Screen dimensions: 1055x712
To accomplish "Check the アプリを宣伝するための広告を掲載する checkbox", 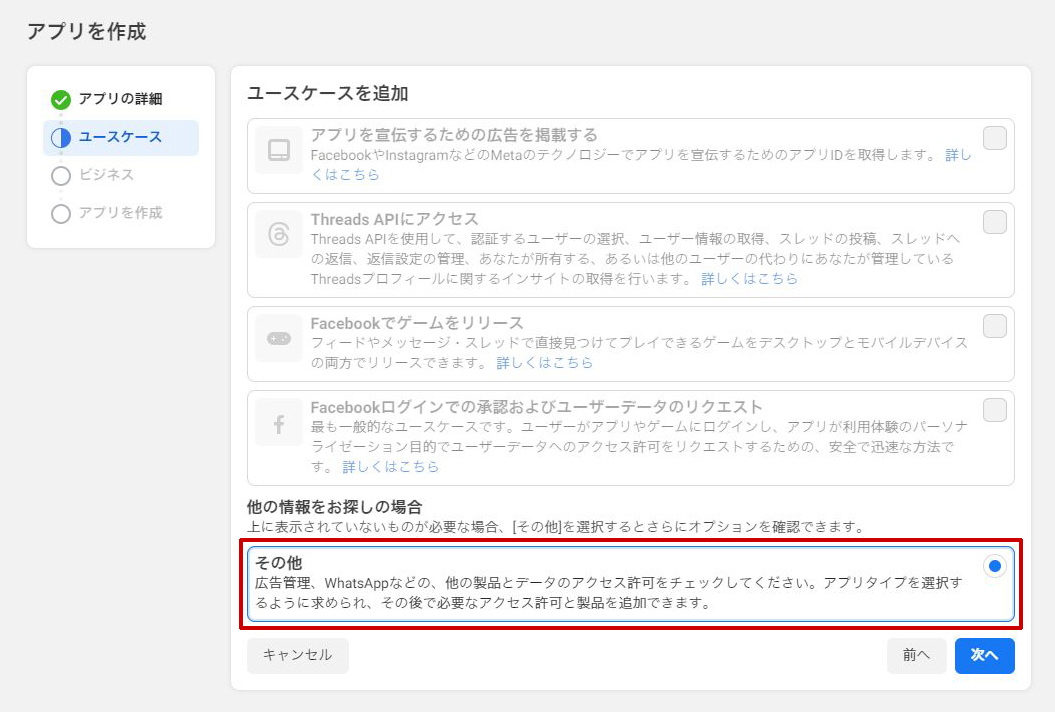I will pyautogui.click(x=994, y=138).
